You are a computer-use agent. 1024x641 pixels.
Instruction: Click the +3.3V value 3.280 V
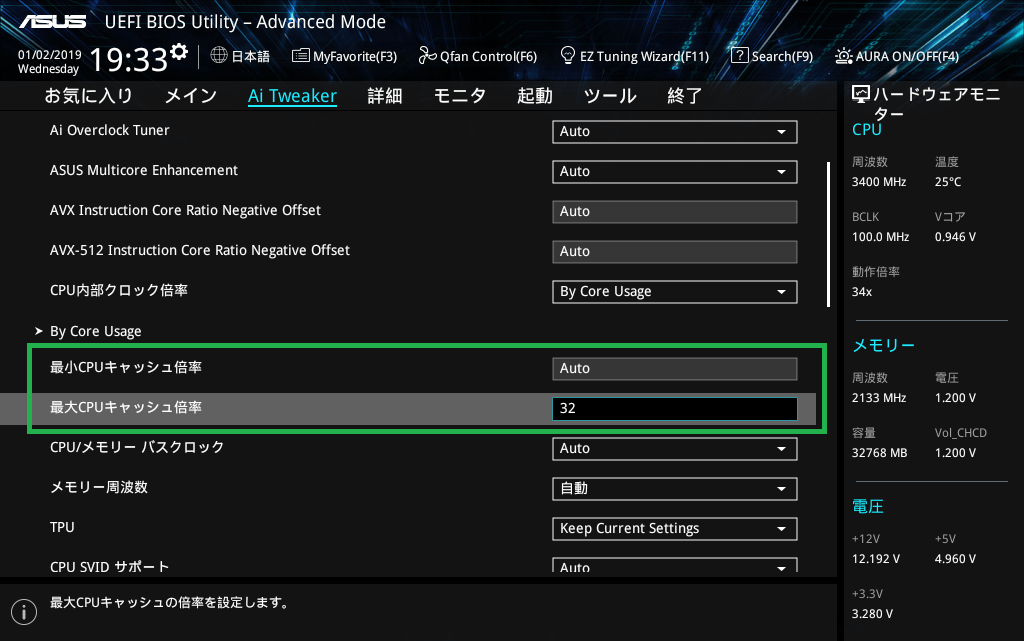click(872, 614)
